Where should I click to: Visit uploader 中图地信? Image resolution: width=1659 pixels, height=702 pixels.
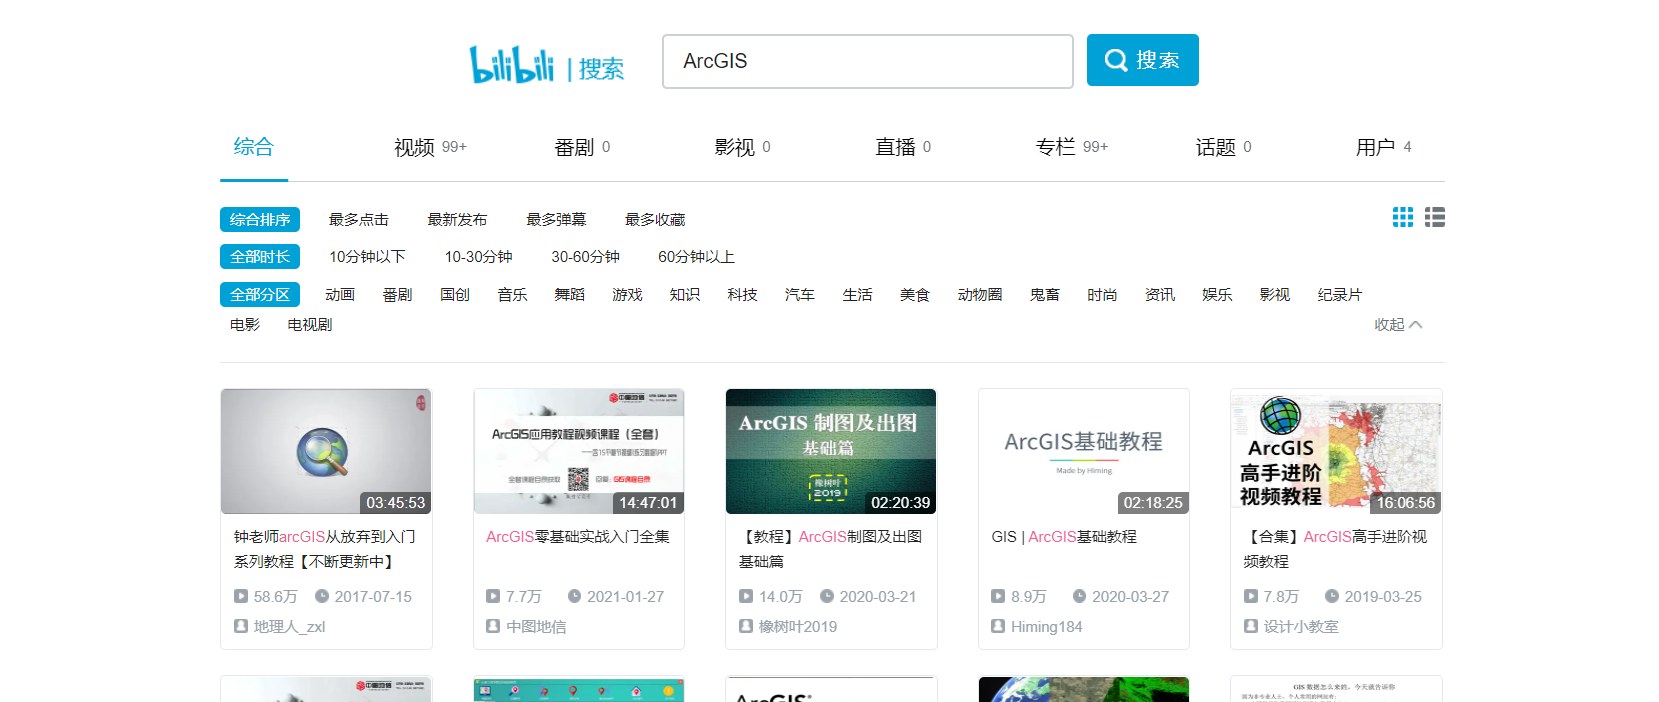click(536, 626)
